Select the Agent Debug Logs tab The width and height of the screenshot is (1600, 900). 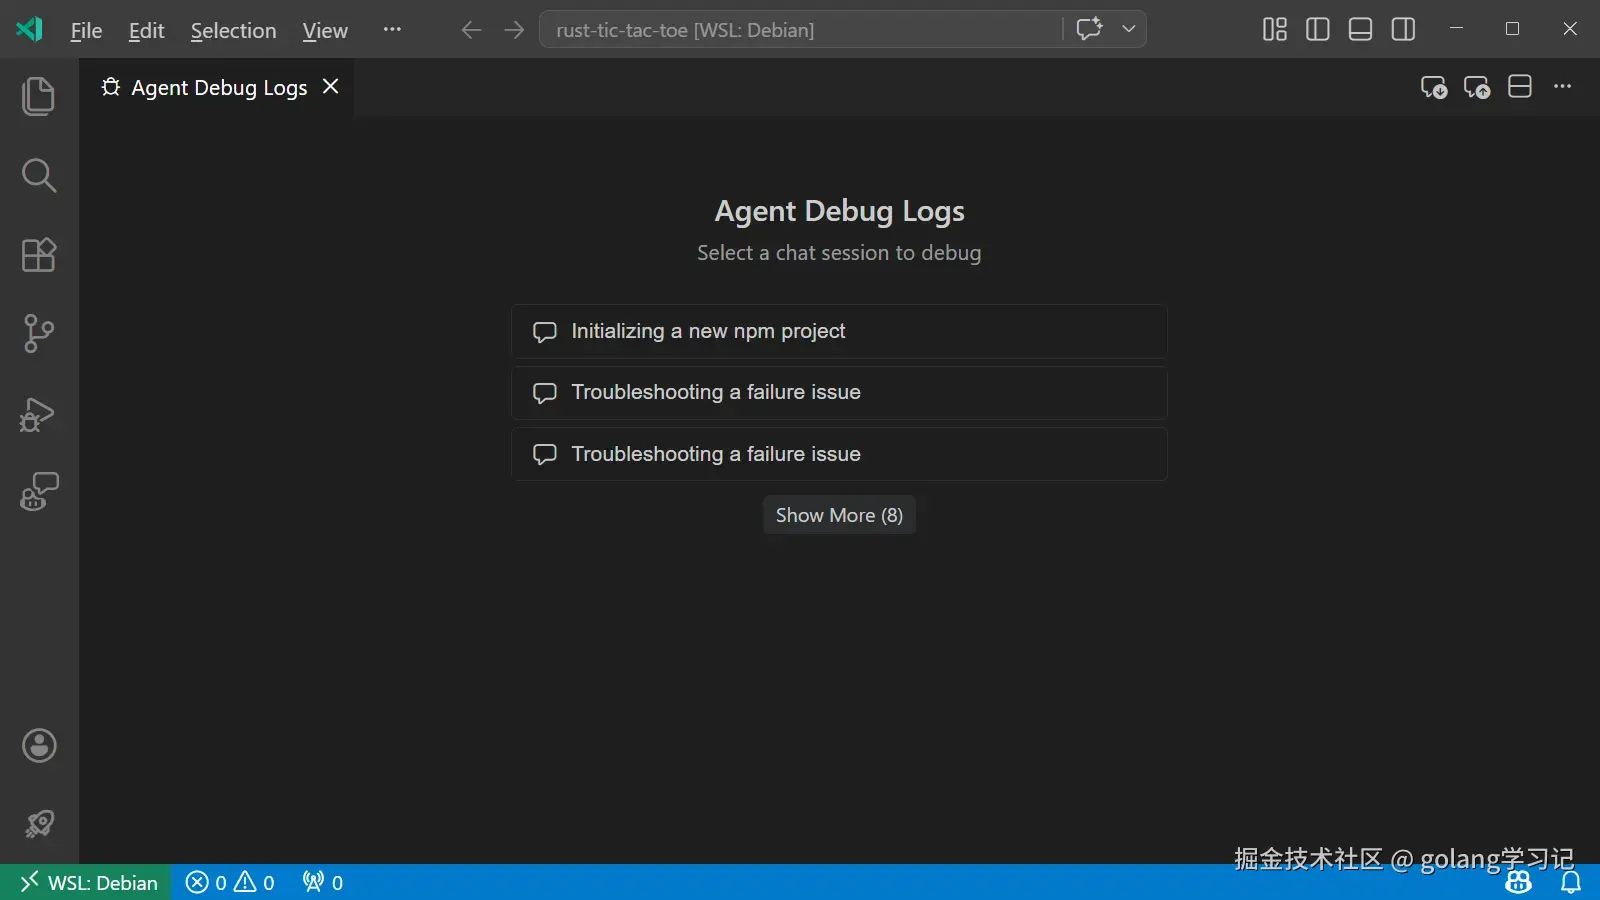(x=218, y=87)
